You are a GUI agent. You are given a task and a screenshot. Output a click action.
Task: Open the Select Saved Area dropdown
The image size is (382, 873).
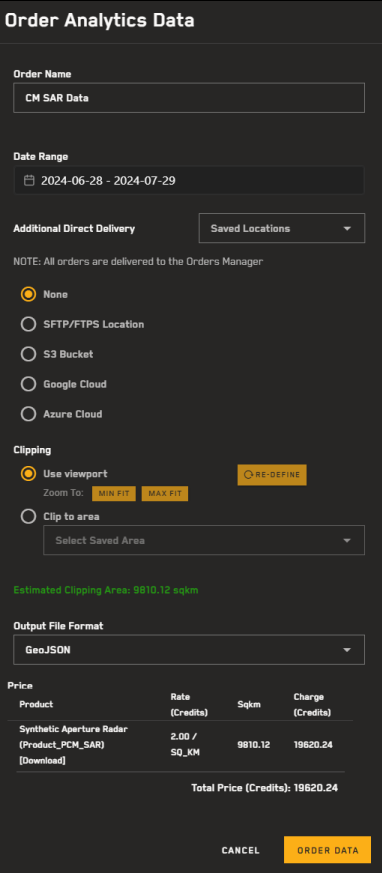204,540
